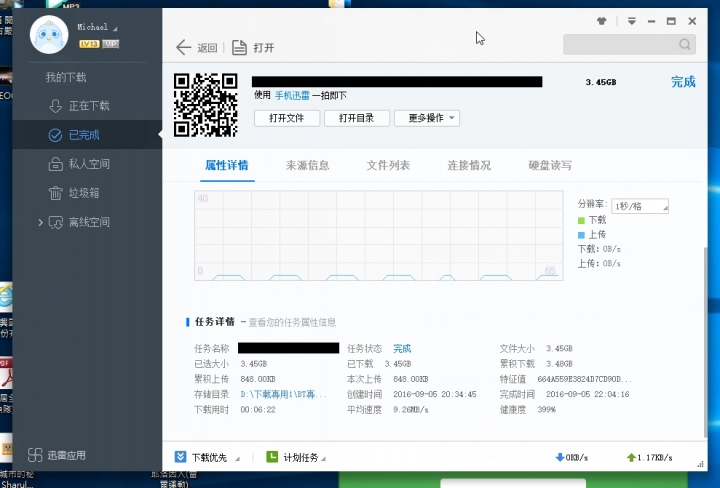Click the back arrow 返回 icon
This screenshot has width=720, height=488.
[x=184, y=47]
